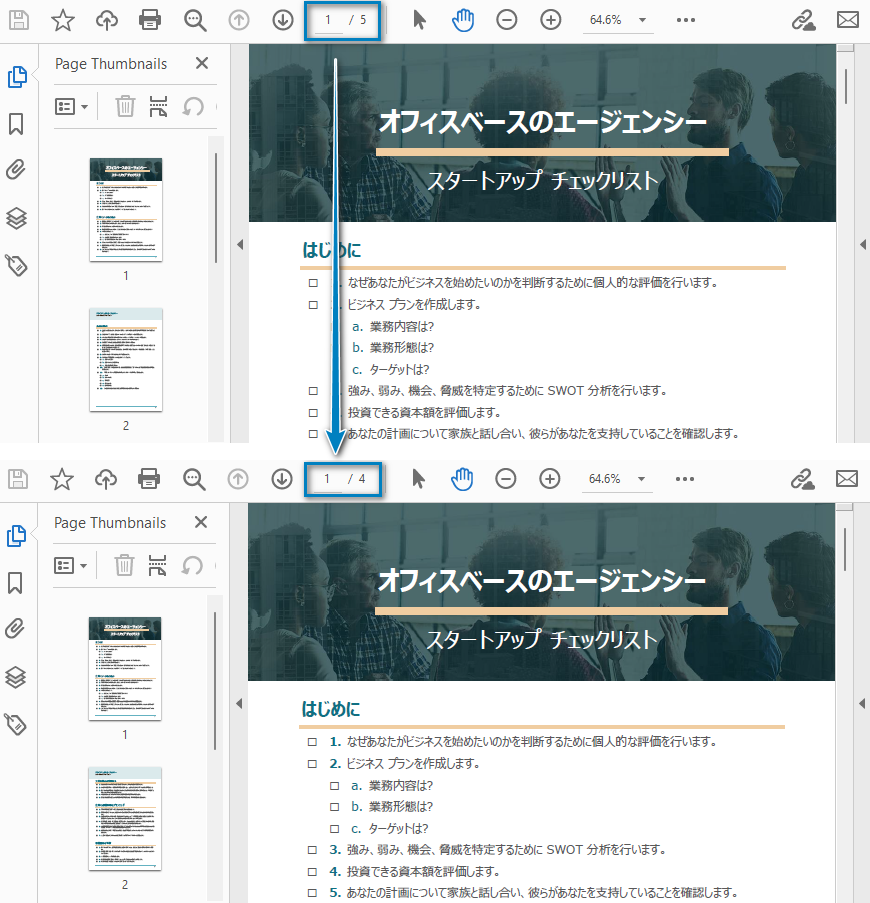Open the search tool
The height and width of the screenshot is (903, 870).
coord(193,19)
